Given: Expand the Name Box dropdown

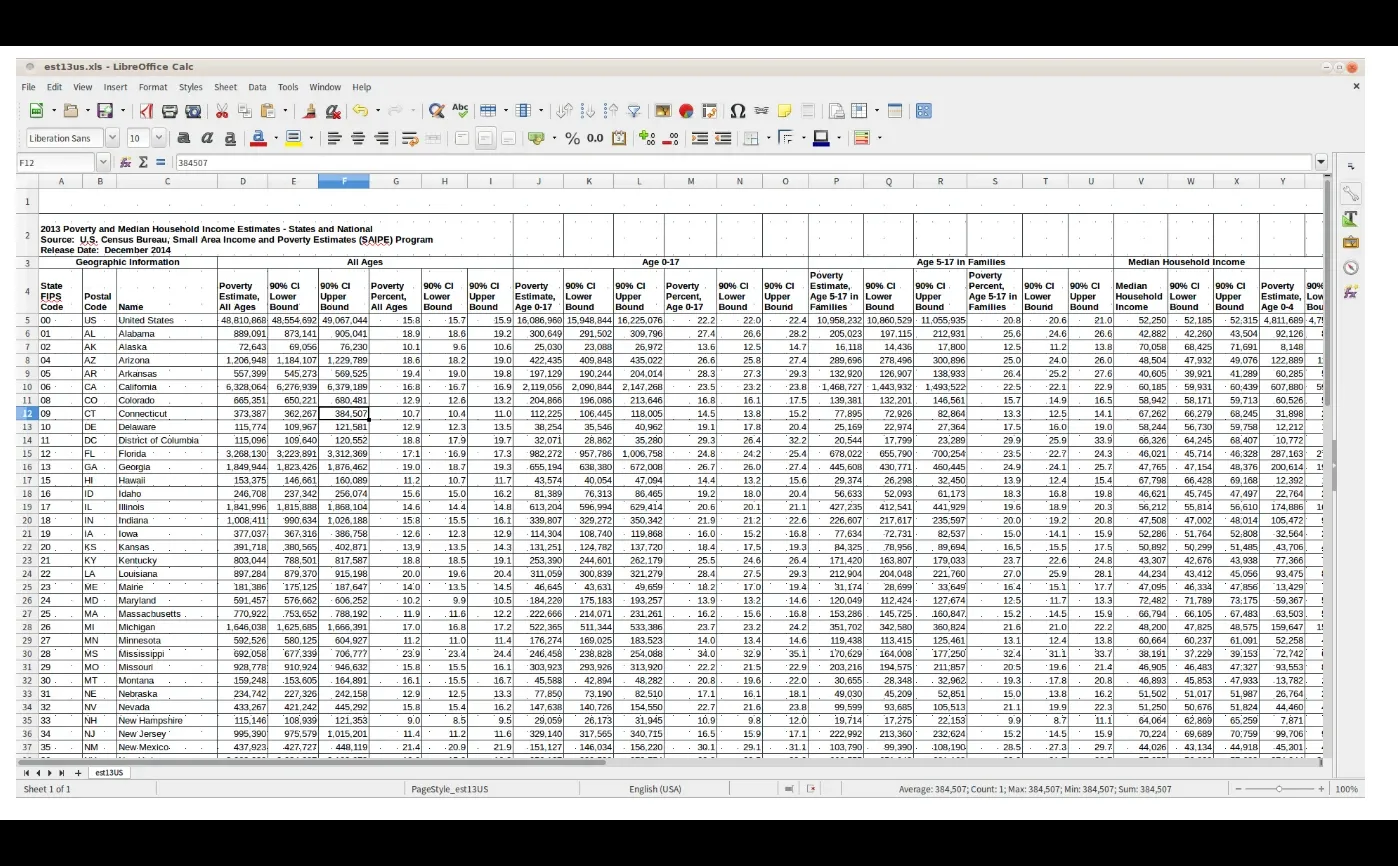Looking at the screenshot, I should coord(103,162).
